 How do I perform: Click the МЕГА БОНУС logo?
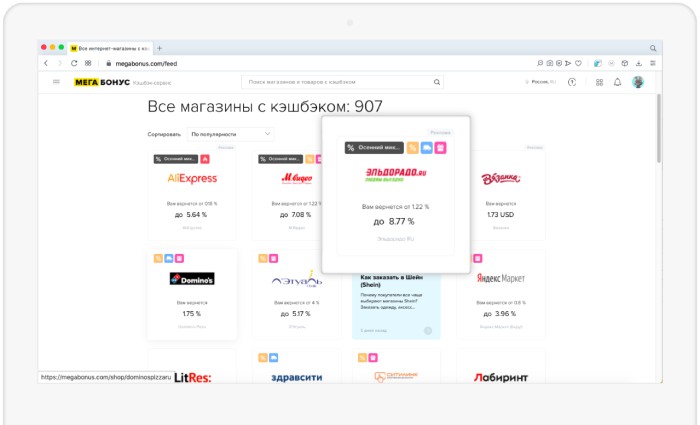(x=102, y=82)
